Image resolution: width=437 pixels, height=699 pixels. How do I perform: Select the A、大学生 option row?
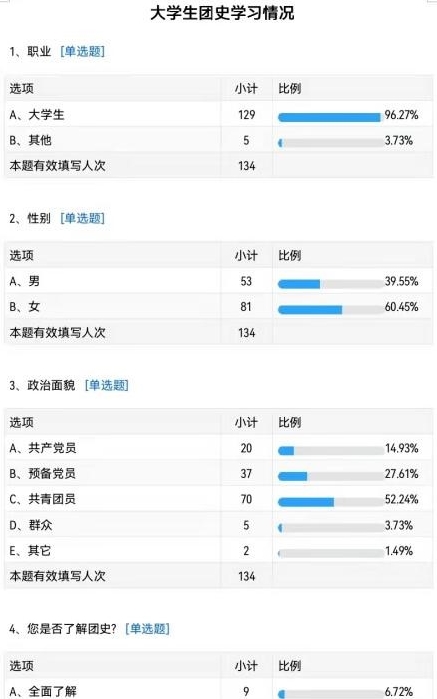point(218,115)
